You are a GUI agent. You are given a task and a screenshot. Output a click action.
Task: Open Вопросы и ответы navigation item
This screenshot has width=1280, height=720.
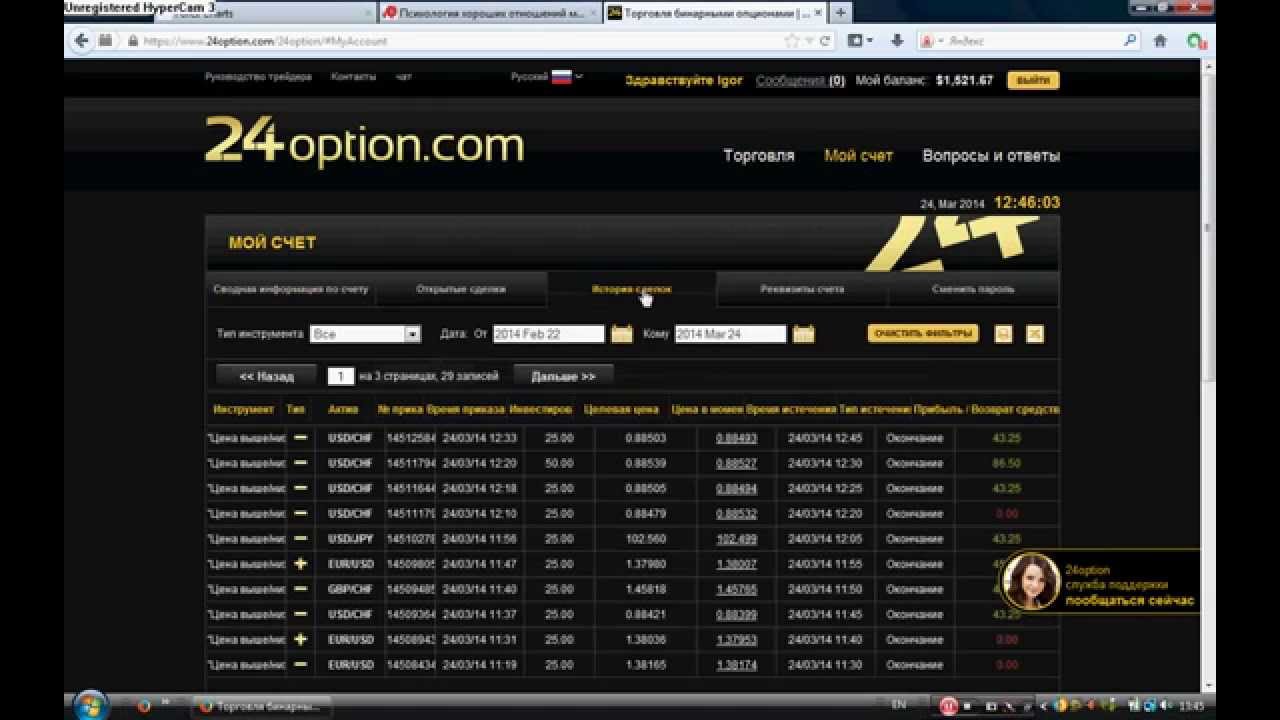[x=991, y=156]
